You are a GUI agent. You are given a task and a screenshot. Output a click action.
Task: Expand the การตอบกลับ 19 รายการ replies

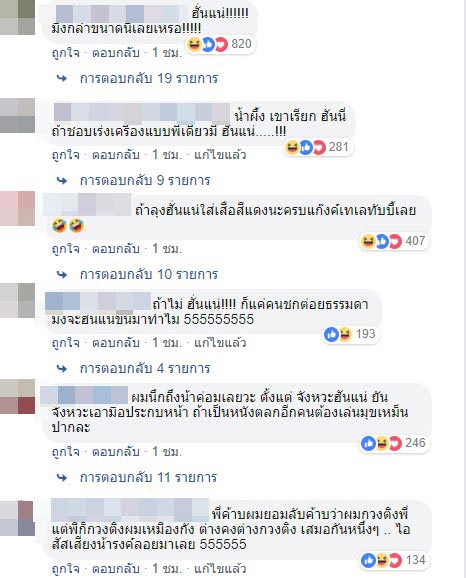point(149,79)
